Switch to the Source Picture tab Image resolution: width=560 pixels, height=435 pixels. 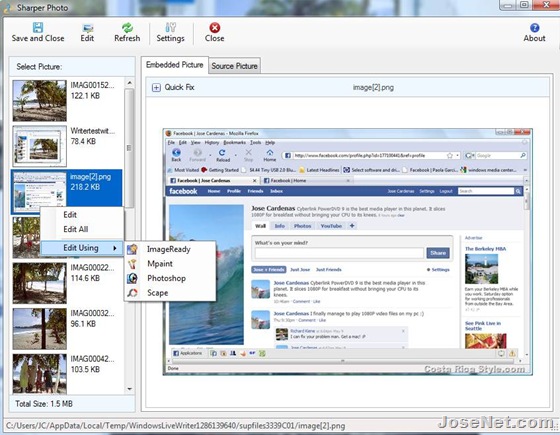(234, 66)
